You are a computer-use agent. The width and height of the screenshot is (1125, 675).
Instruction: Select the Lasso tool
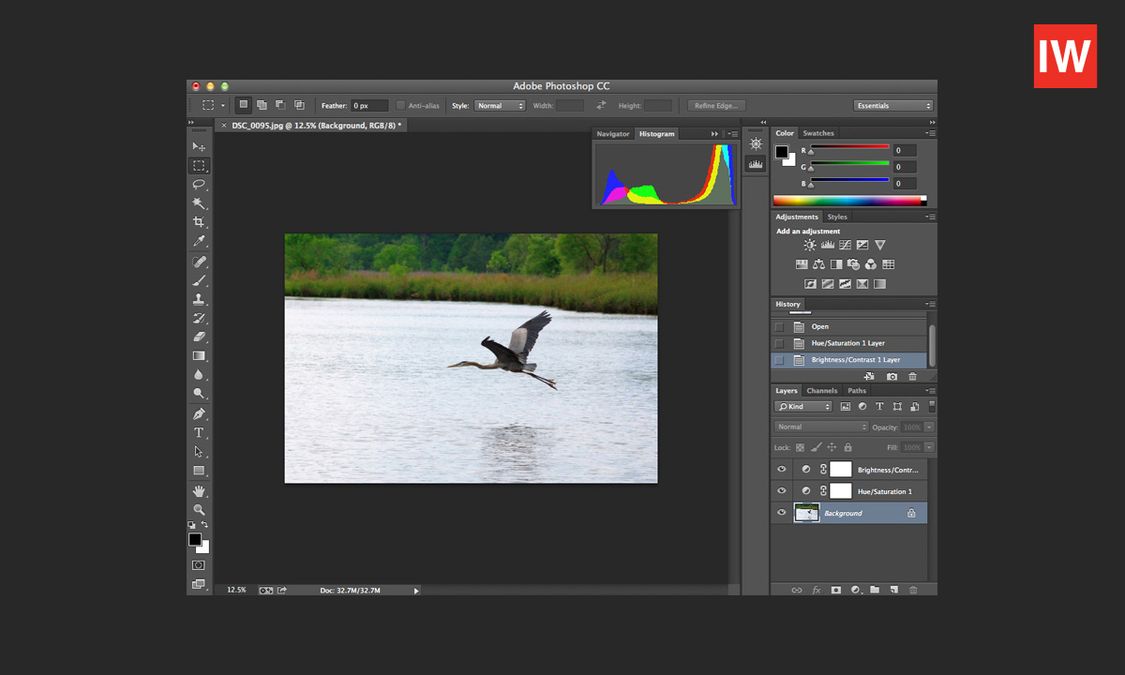pos(199,184)
